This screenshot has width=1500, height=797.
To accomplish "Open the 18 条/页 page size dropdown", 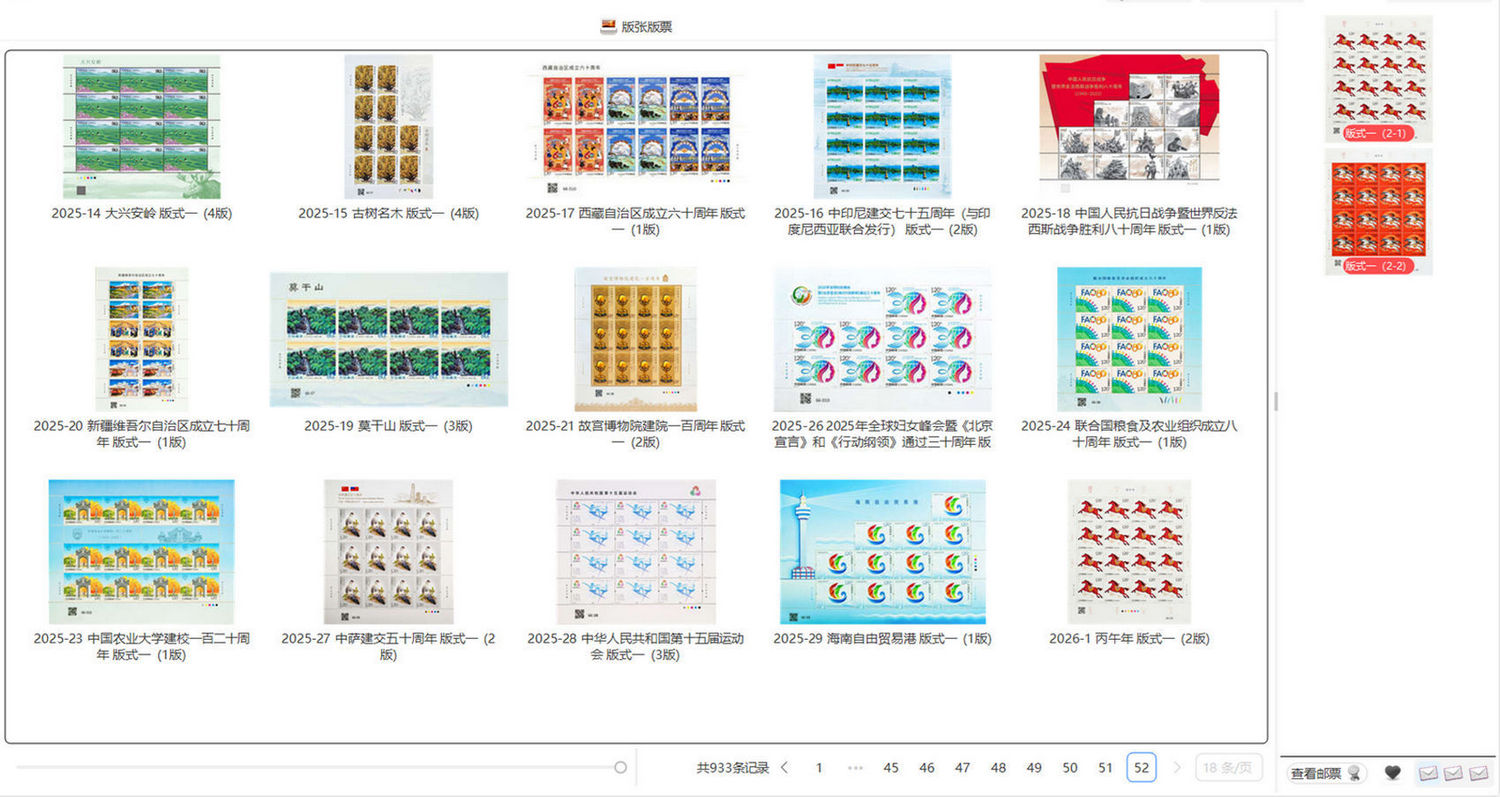I will click(x=1229, y=768).
